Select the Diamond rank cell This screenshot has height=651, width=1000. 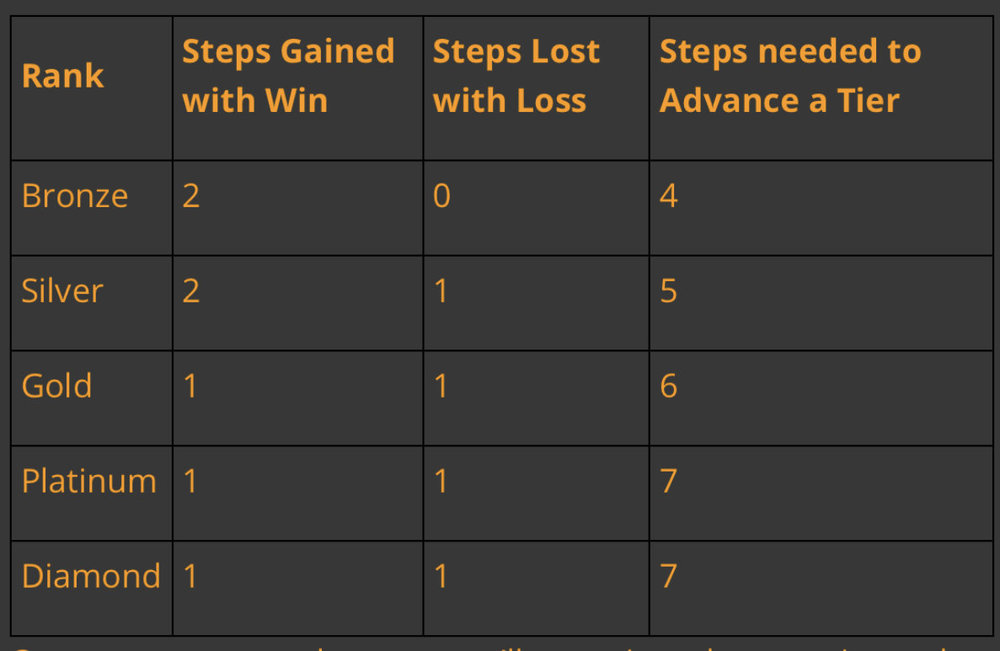pyautogui.click(x=91, y=576)
